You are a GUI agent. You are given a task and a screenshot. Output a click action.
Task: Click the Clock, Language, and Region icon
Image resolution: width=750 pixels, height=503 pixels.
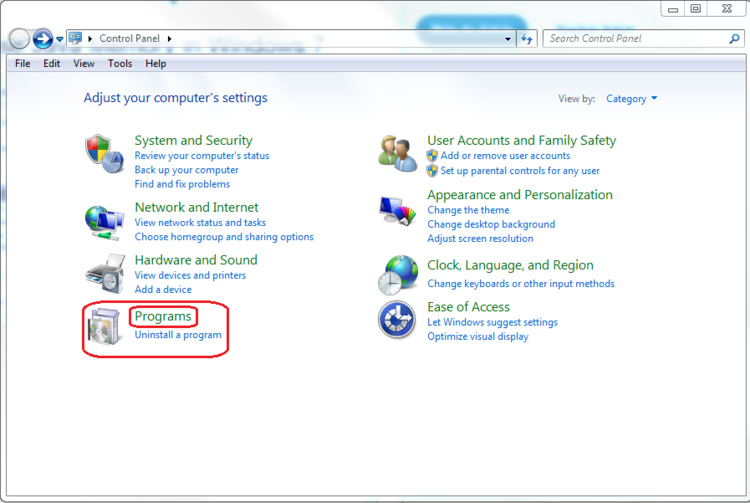[x=397, y=274]
